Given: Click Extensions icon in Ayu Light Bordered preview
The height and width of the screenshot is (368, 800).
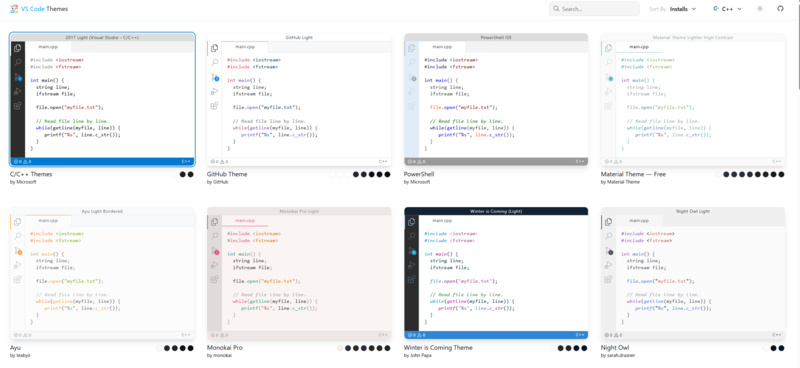Looking at the screenshot, I should [18, 280].
